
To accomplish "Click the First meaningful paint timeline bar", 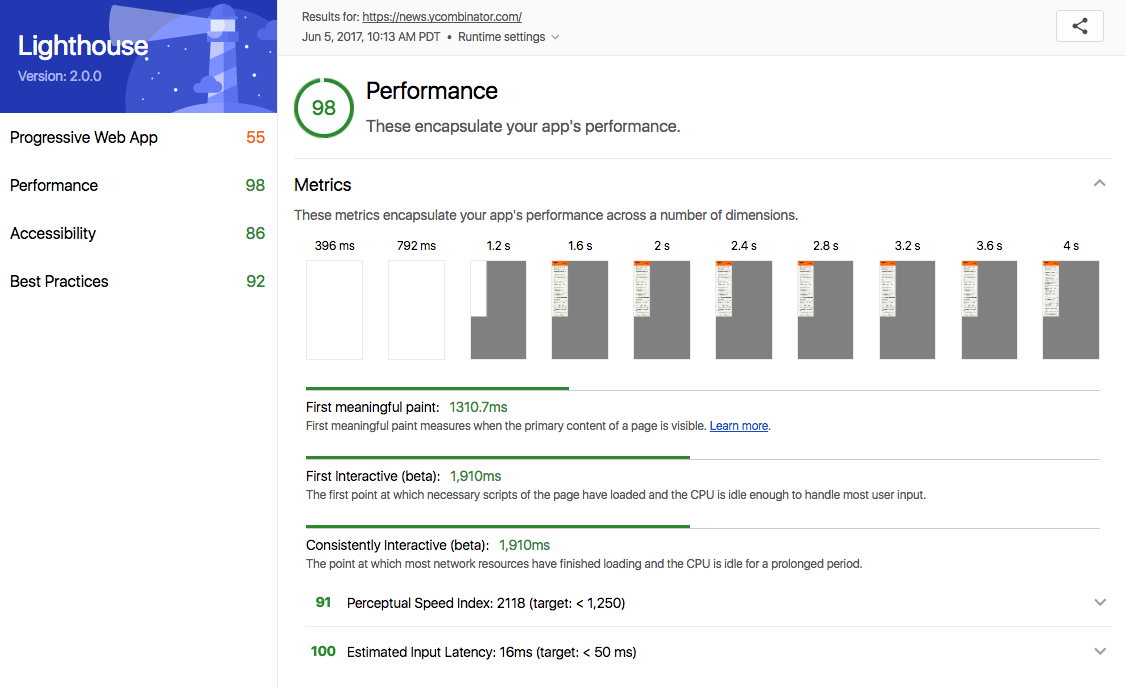I will (437, 388).
